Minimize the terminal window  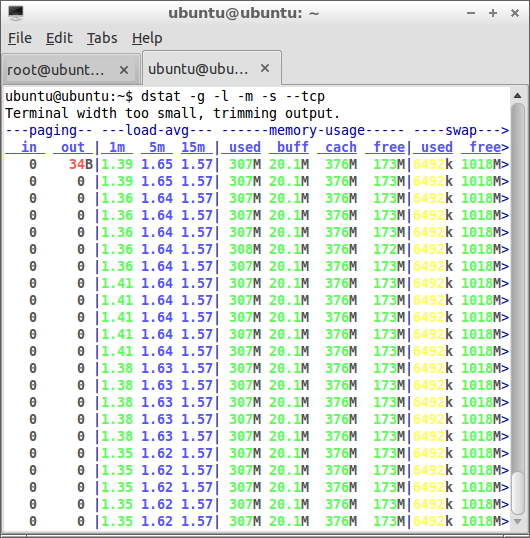pyautogui.click(x=471, y=13)
